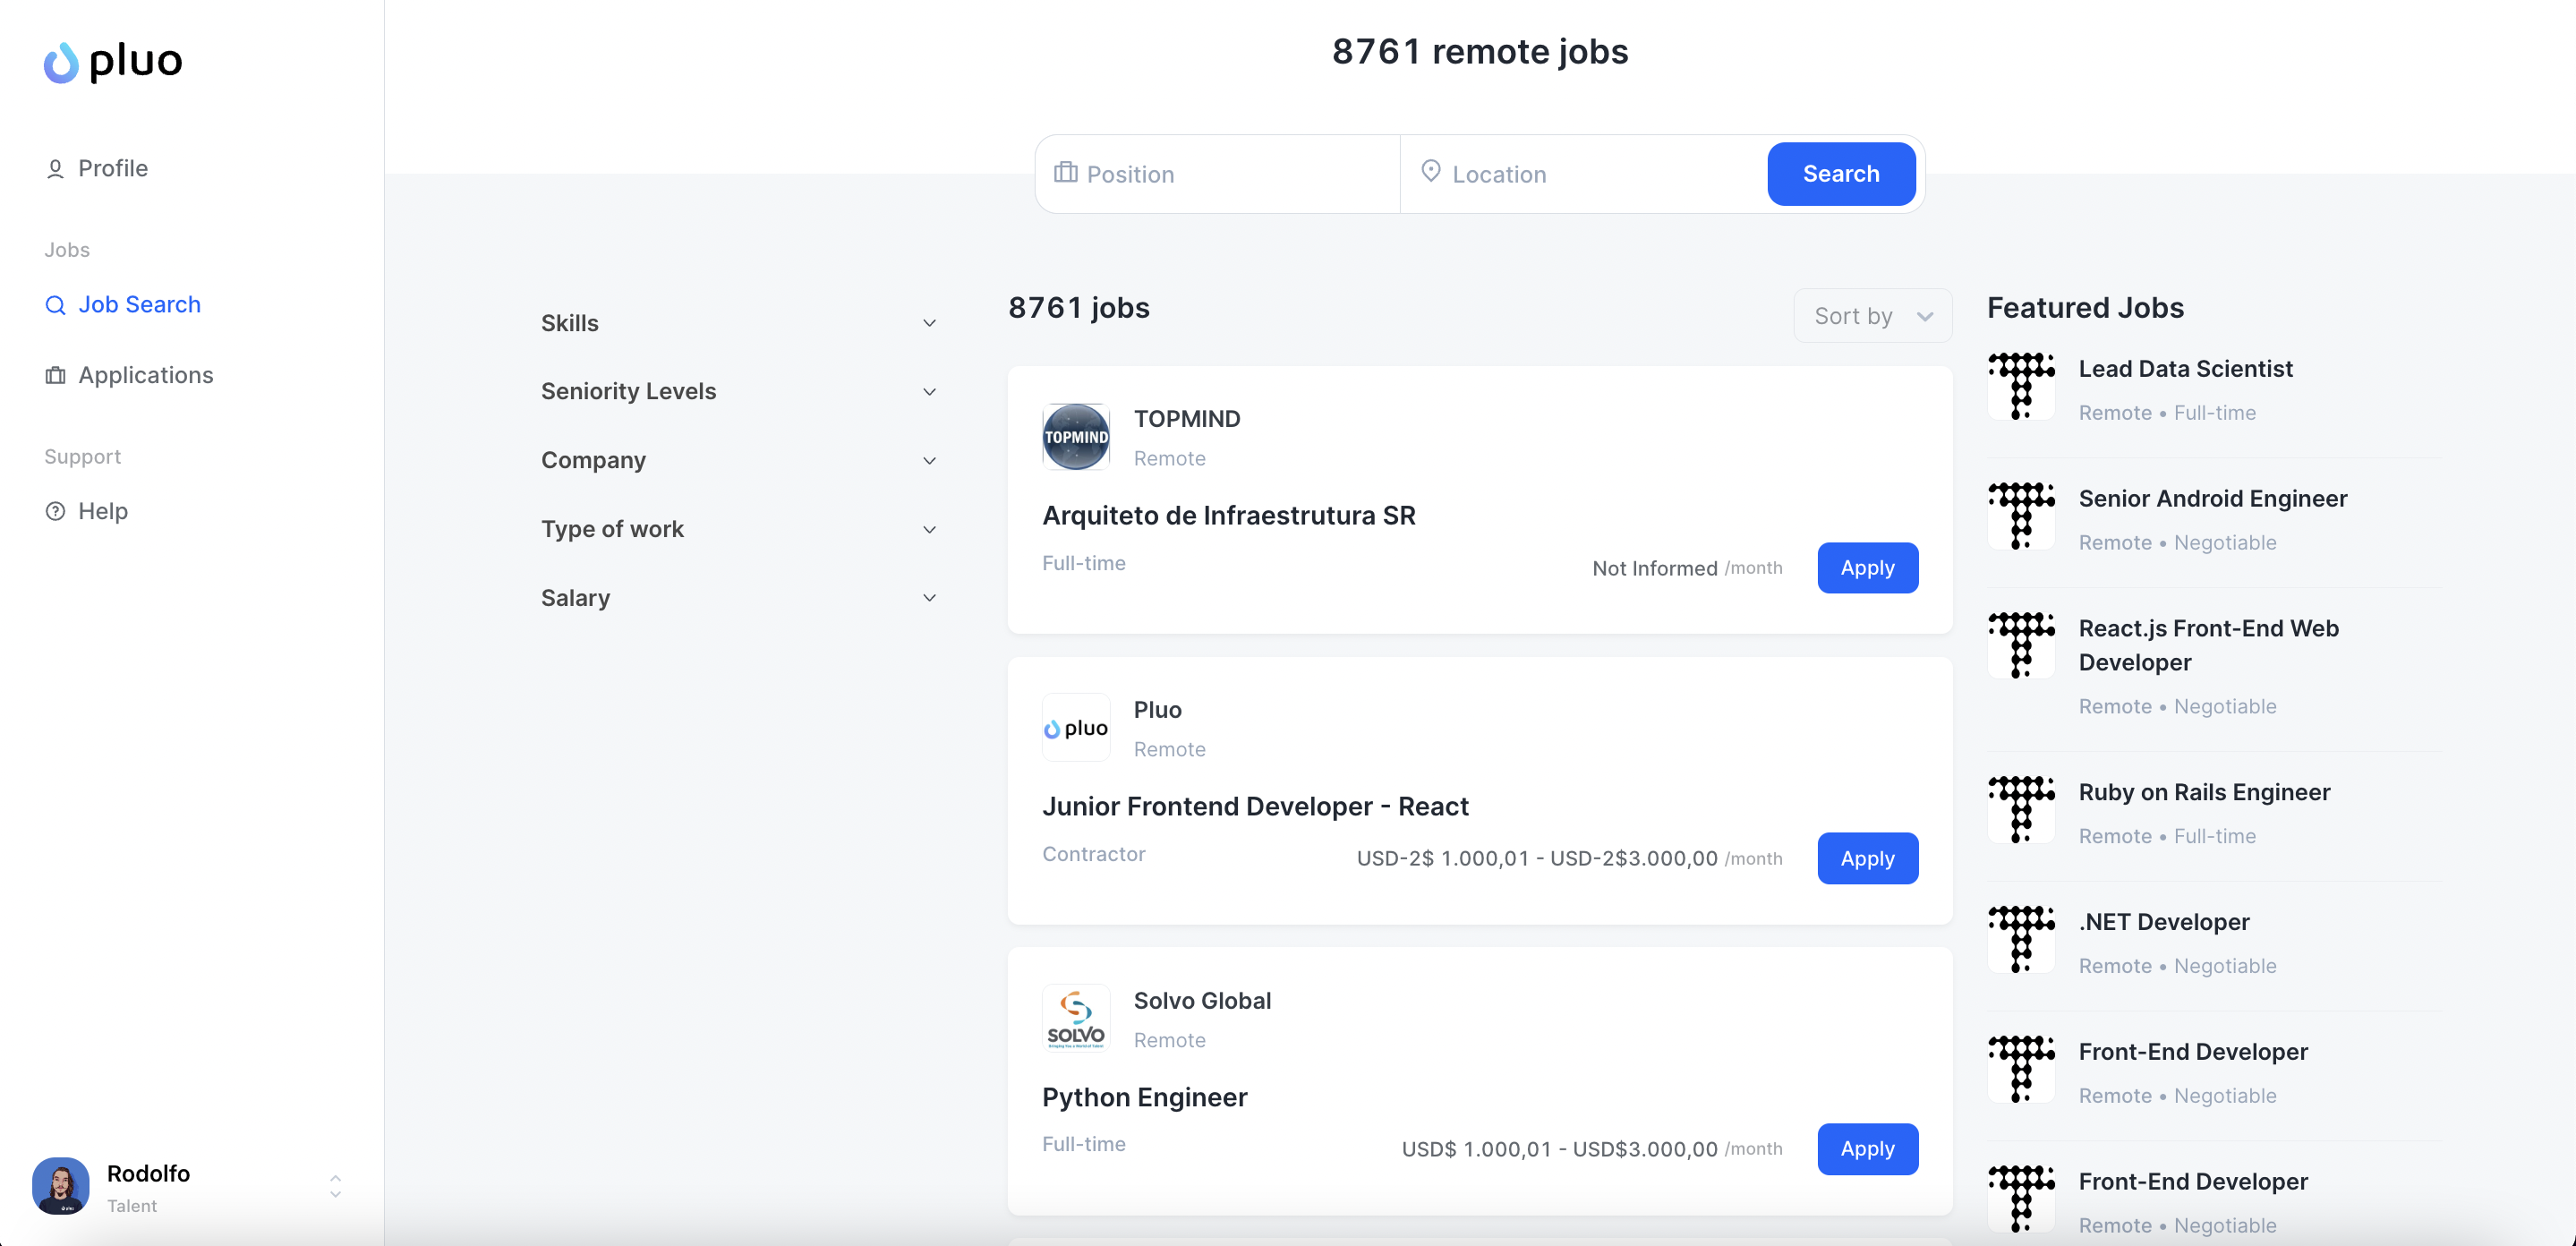Click the TOPMIND company name
The image size is (2576, 1246).
tap(1187, 419)
